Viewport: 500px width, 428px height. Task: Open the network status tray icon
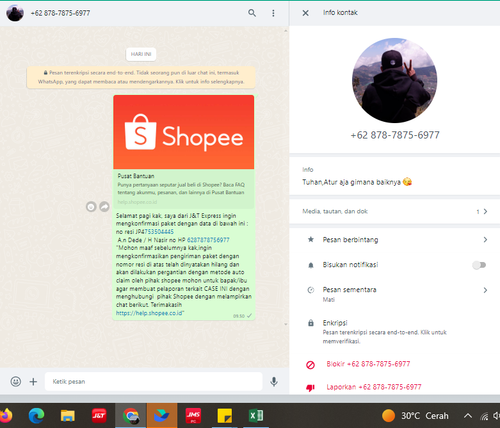pos(484,416)
